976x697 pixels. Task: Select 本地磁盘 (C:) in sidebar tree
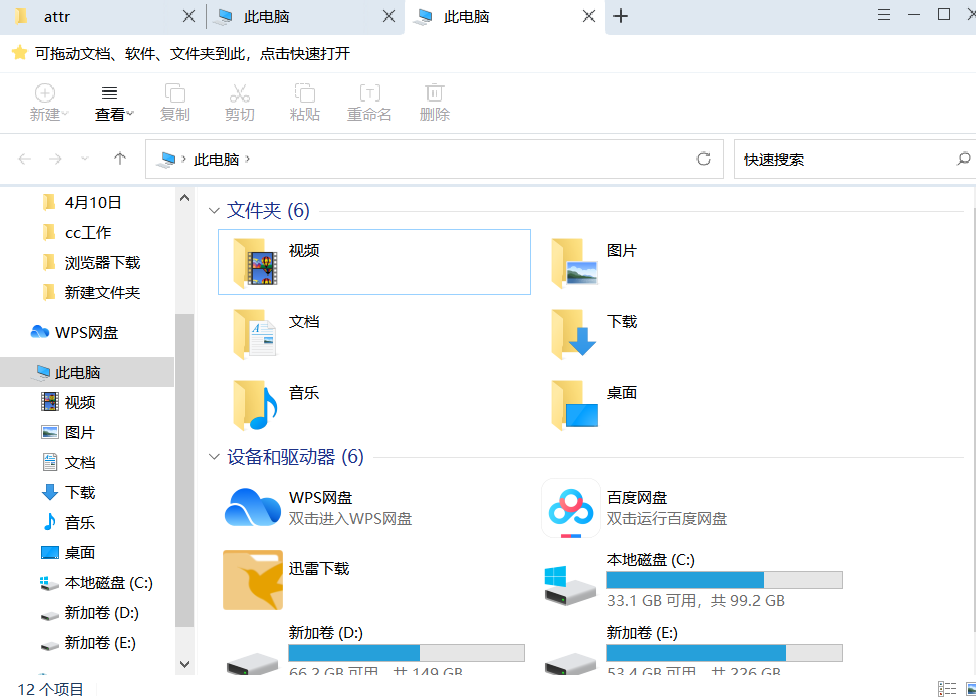click(108, 583)
